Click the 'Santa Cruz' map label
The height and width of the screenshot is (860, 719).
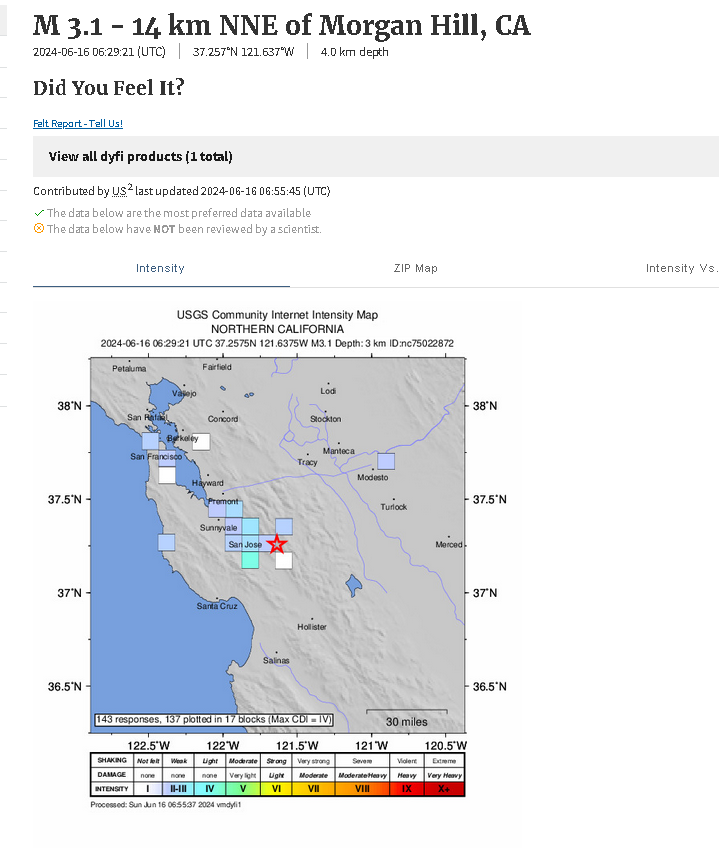(217, 606)
